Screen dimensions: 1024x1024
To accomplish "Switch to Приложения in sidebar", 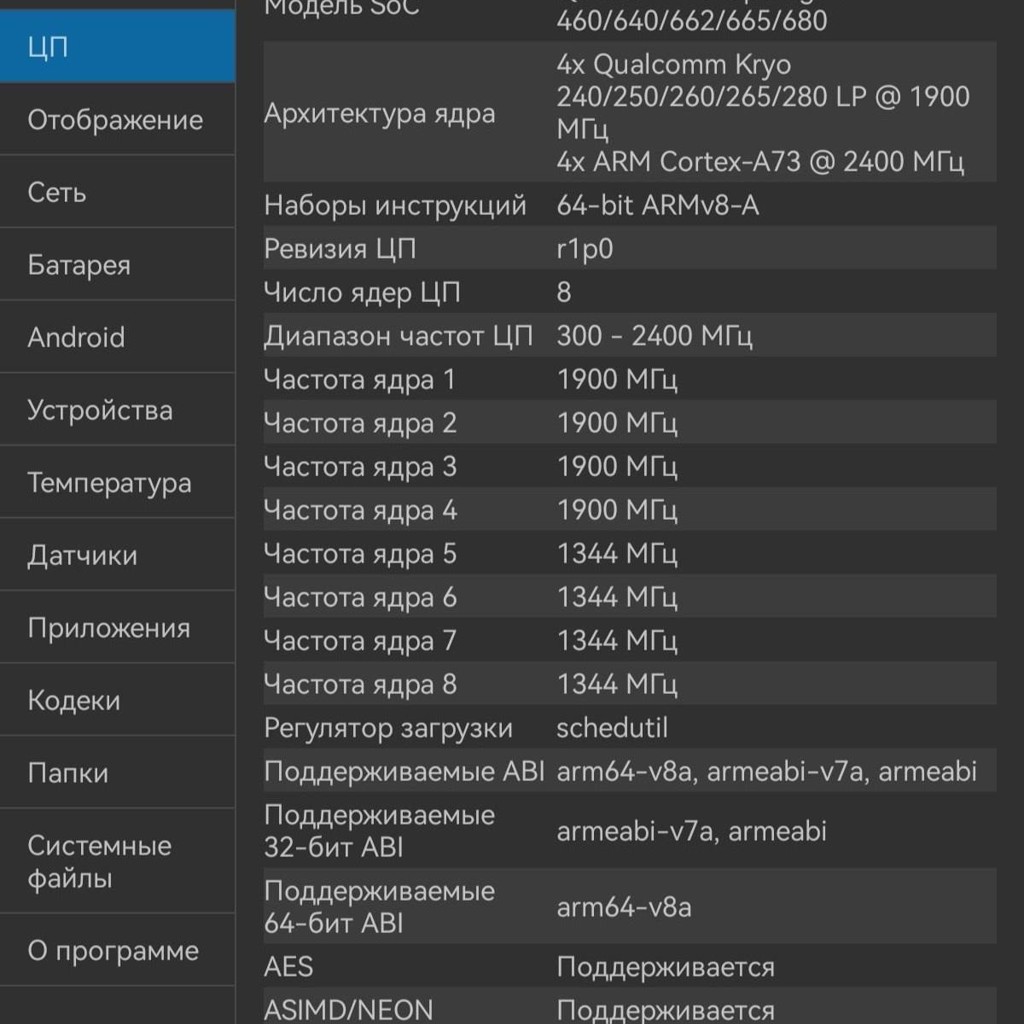I will coord(118,627).
